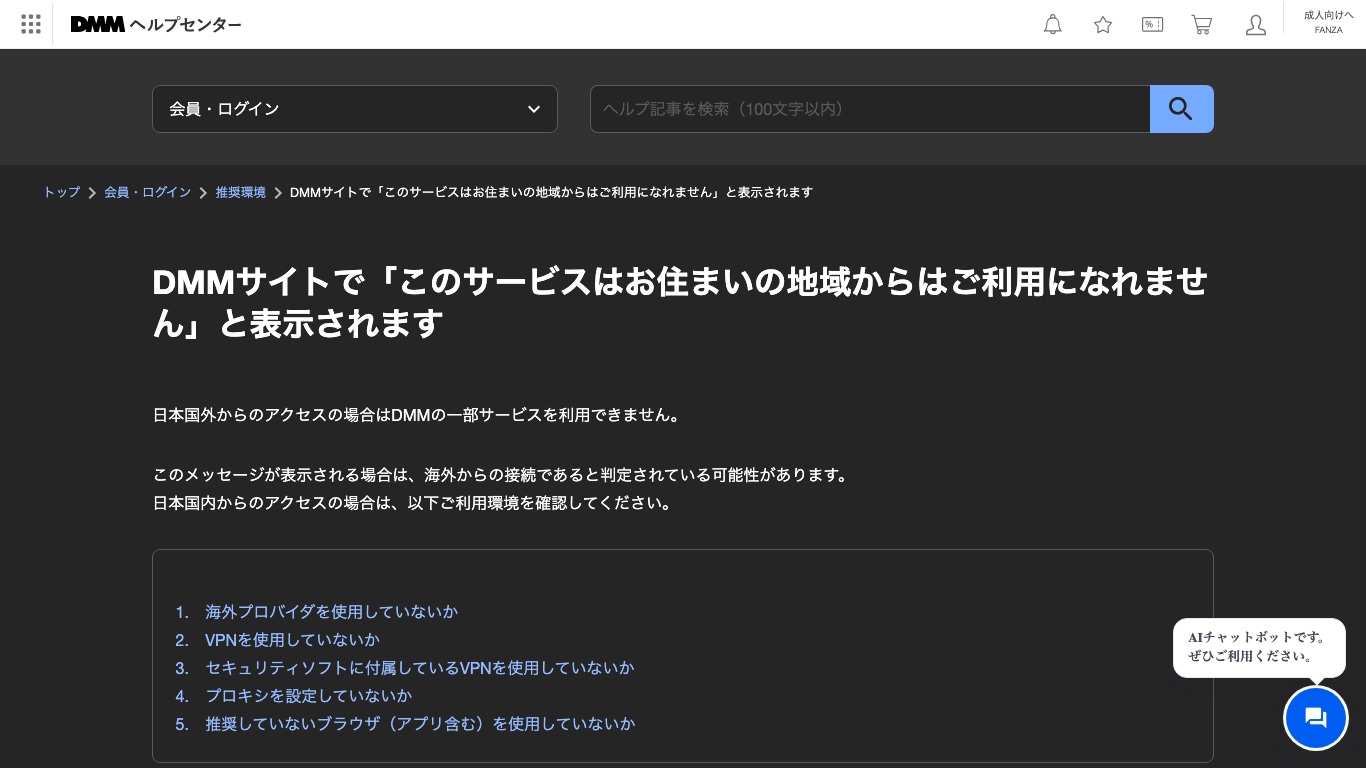
Task: Open the user account icon
Action: click(x=1256, y=24)
